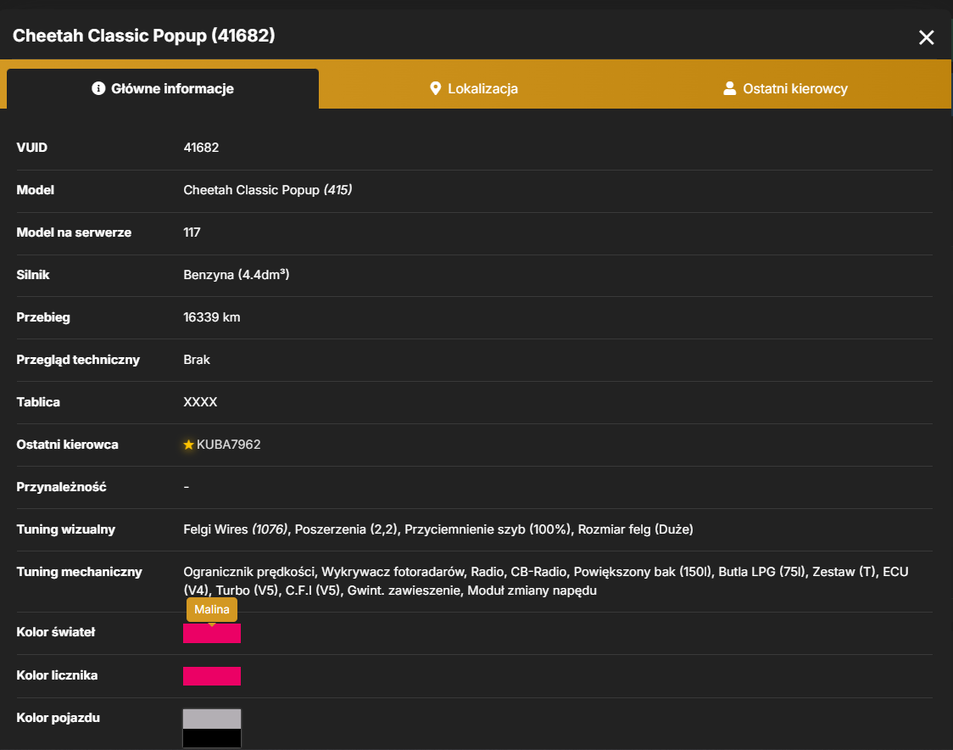The image size is (953, 750).
Task: Click the Kolor pojazdu row label
Action: point(58,718)
